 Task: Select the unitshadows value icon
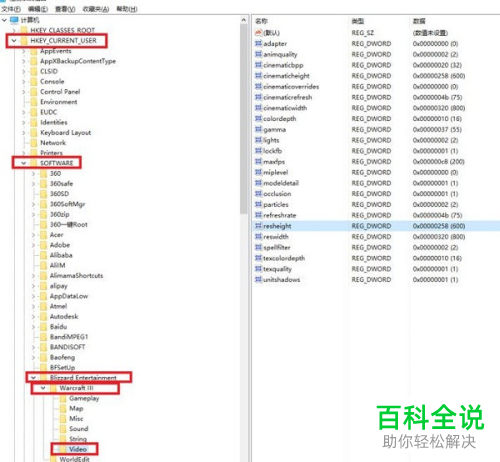[258, 279]
